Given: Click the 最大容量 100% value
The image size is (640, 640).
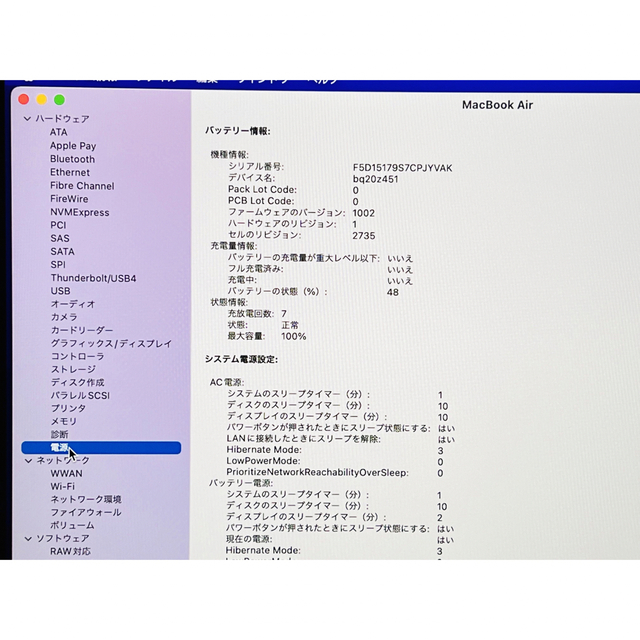Looking at the screenshot, I should pos(293,336).
